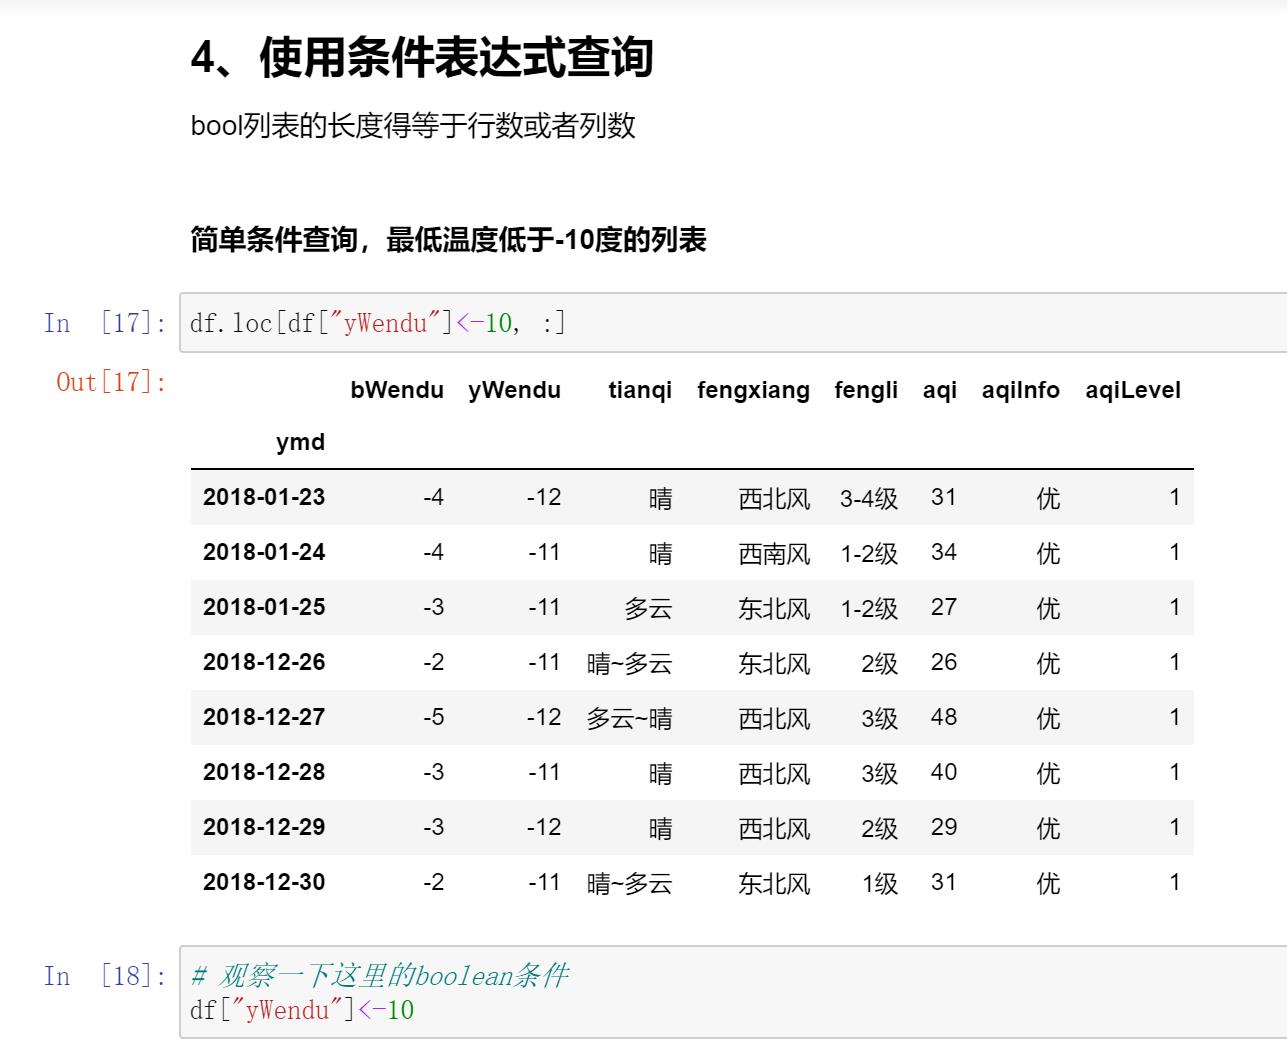Click the yWendu value -12 in 2018-12-29 row
The height and width of the screenshot is (1055, 1287).
(x=544, y=827)
